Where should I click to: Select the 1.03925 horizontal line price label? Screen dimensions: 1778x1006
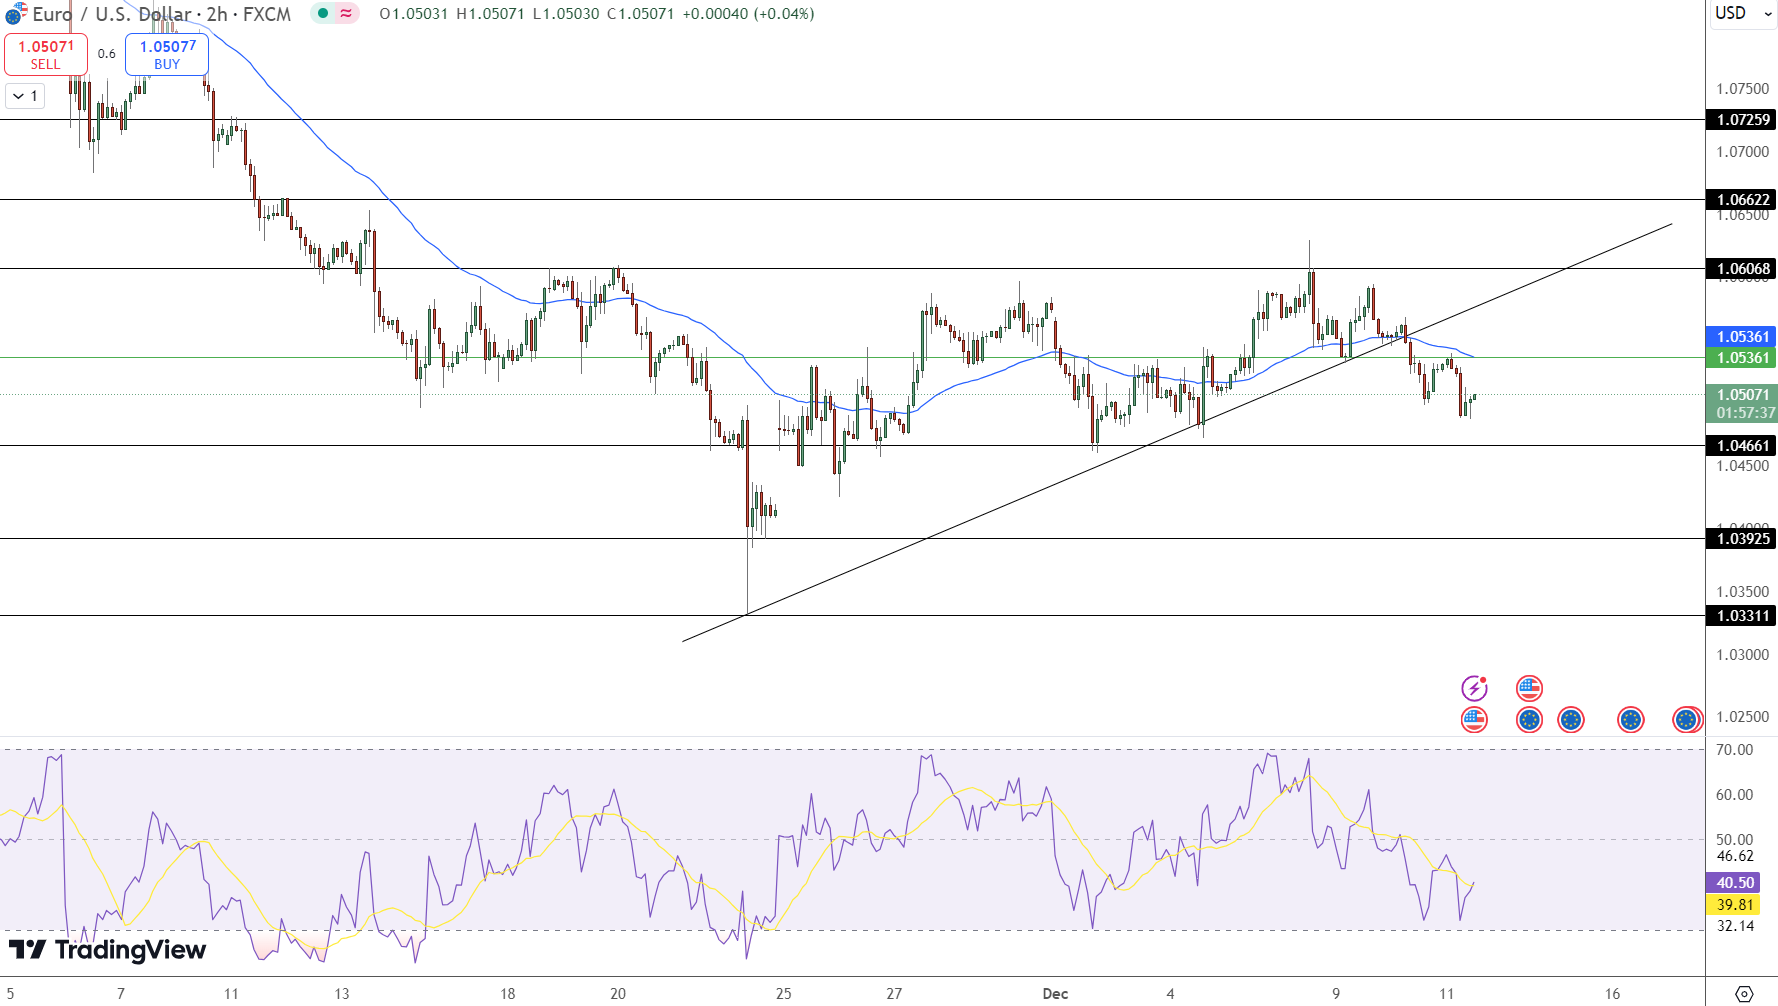[x=1741, y=539]
